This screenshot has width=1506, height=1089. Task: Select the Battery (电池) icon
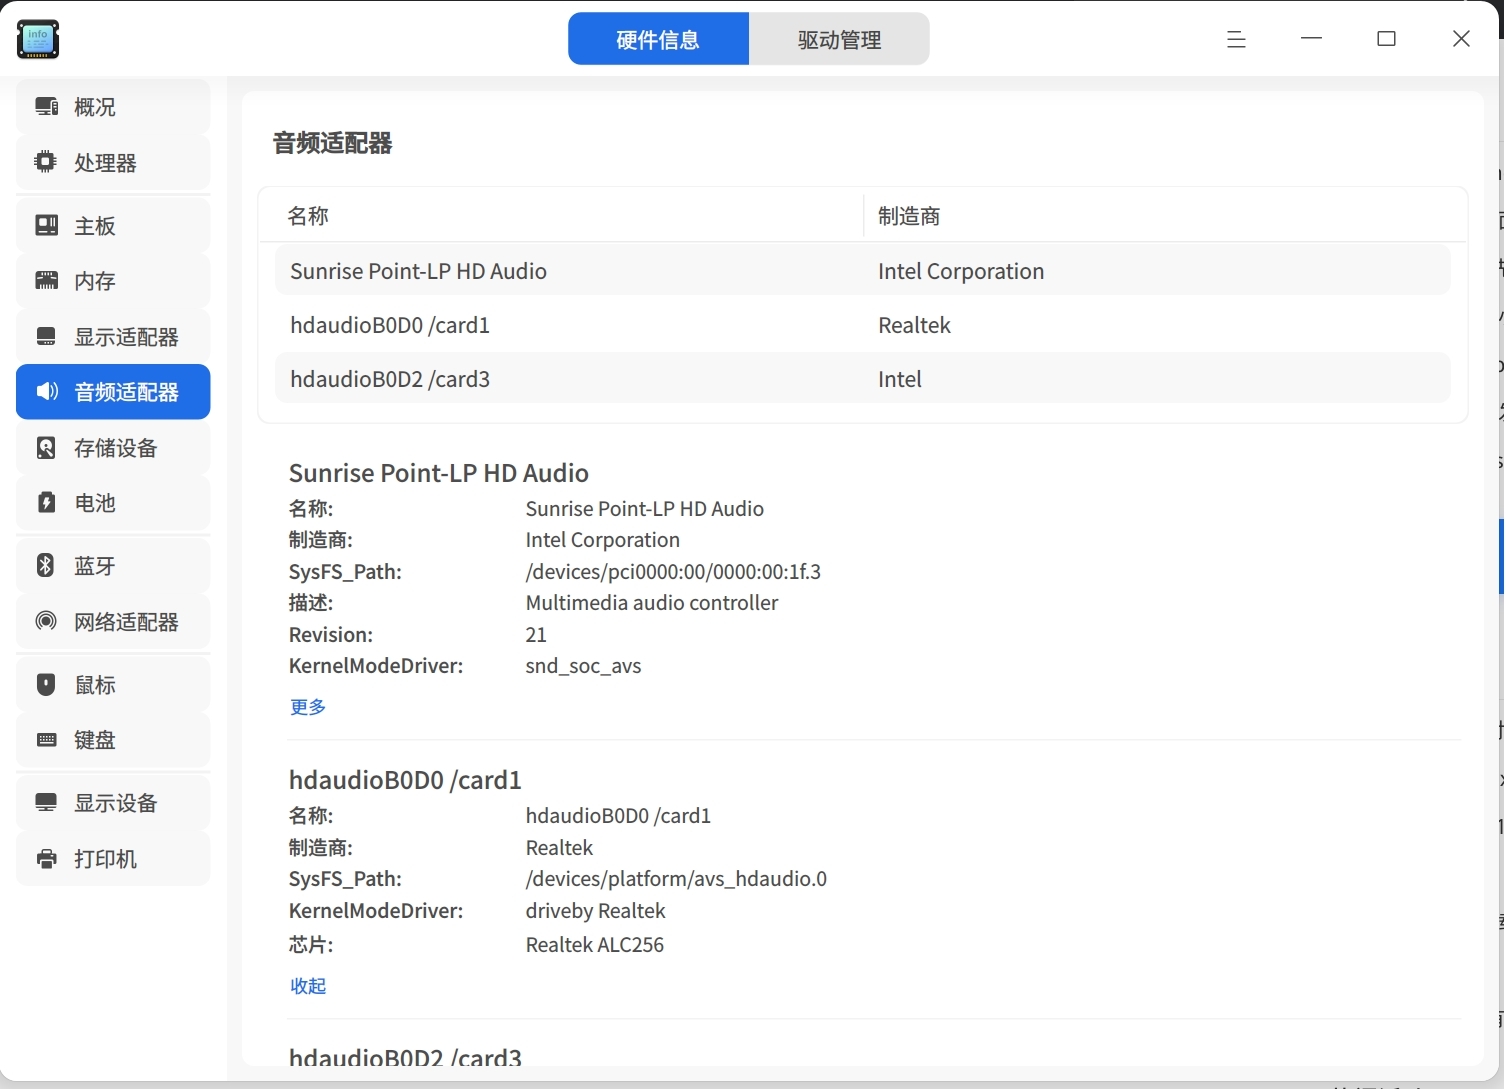tap(46, 502)
